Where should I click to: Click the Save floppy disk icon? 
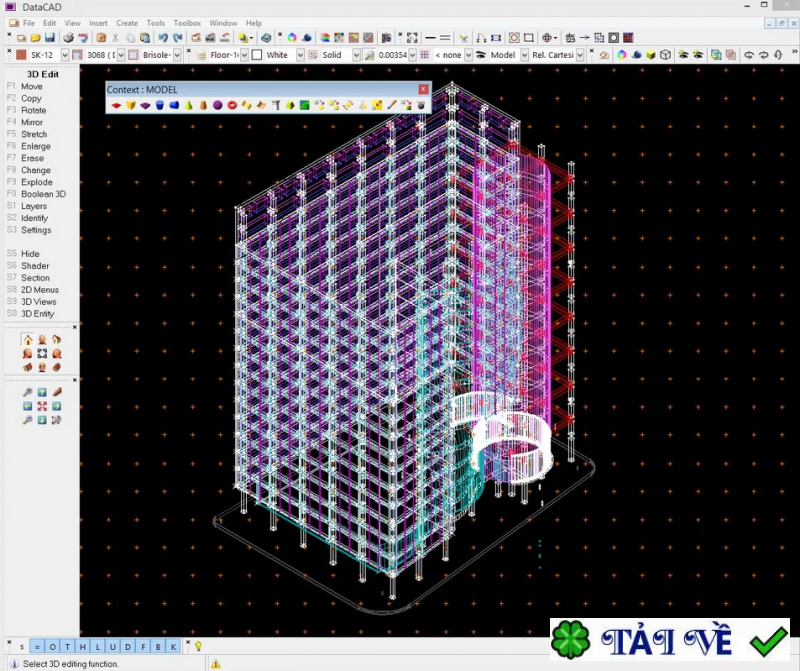point(49,38)
